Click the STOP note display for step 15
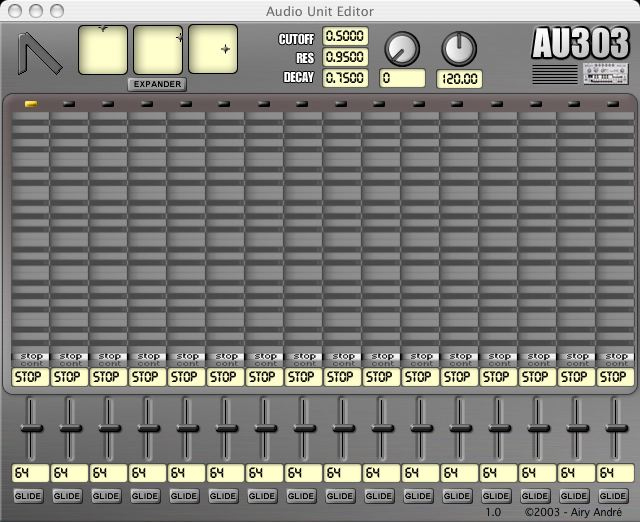Image resolution: width=640 pixels, height=522 pixels. coord(577,377)
